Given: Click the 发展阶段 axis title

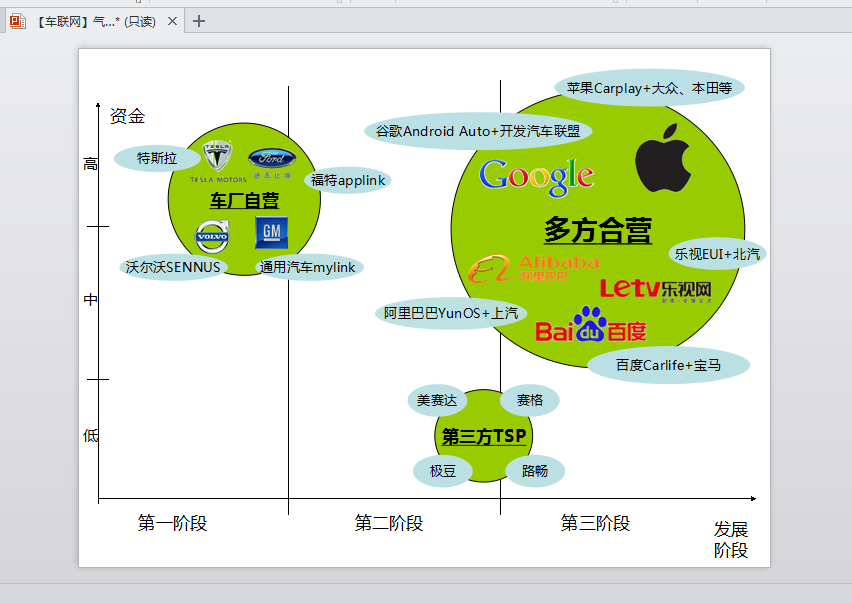Looking at the screenshot, I should tap(731, 539).
